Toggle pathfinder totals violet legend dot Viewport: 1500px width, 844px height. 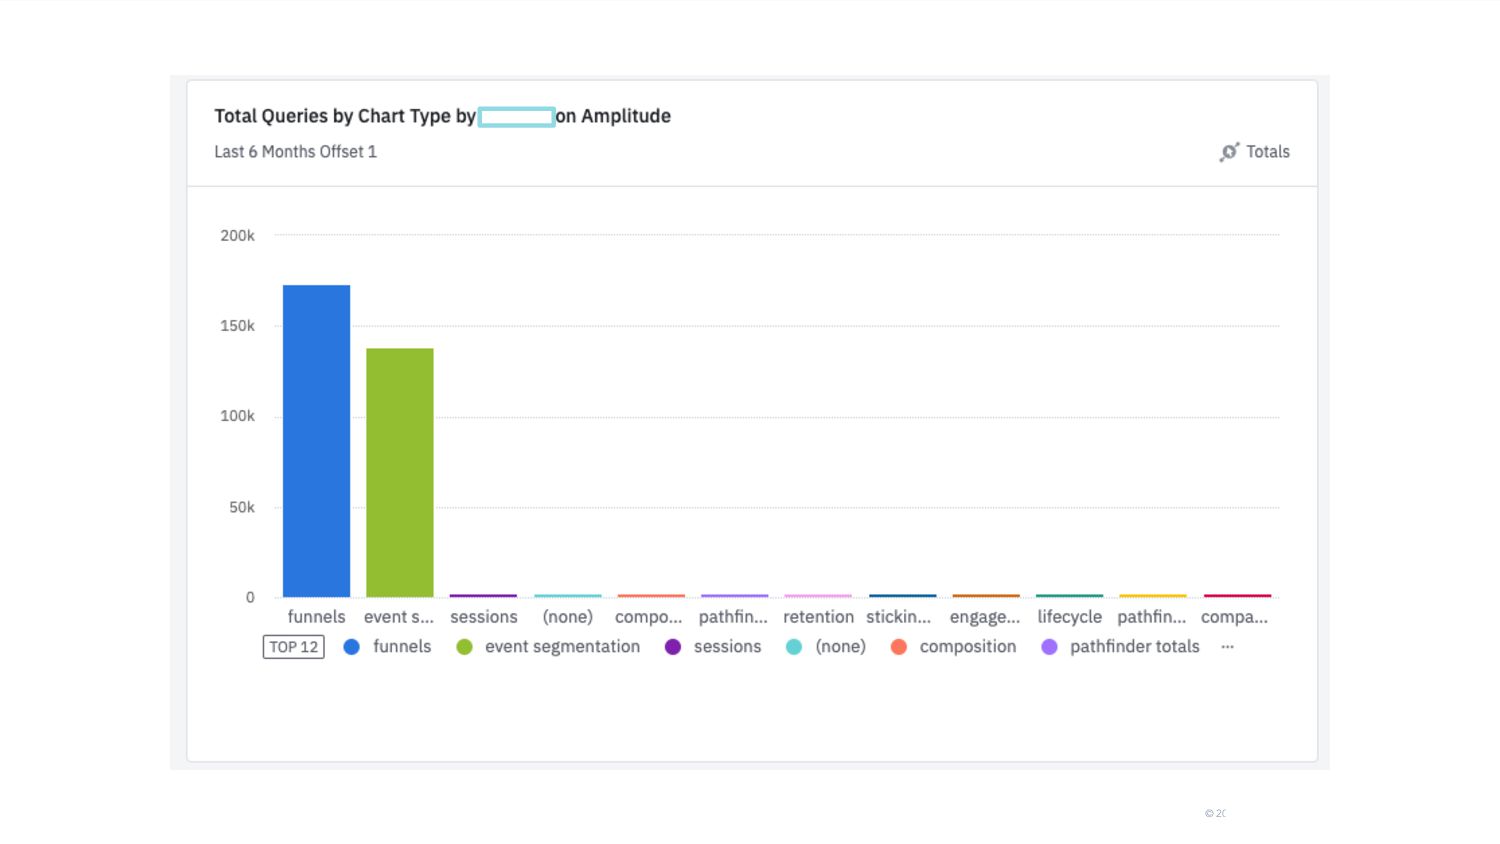click(x=1049, y=647)
